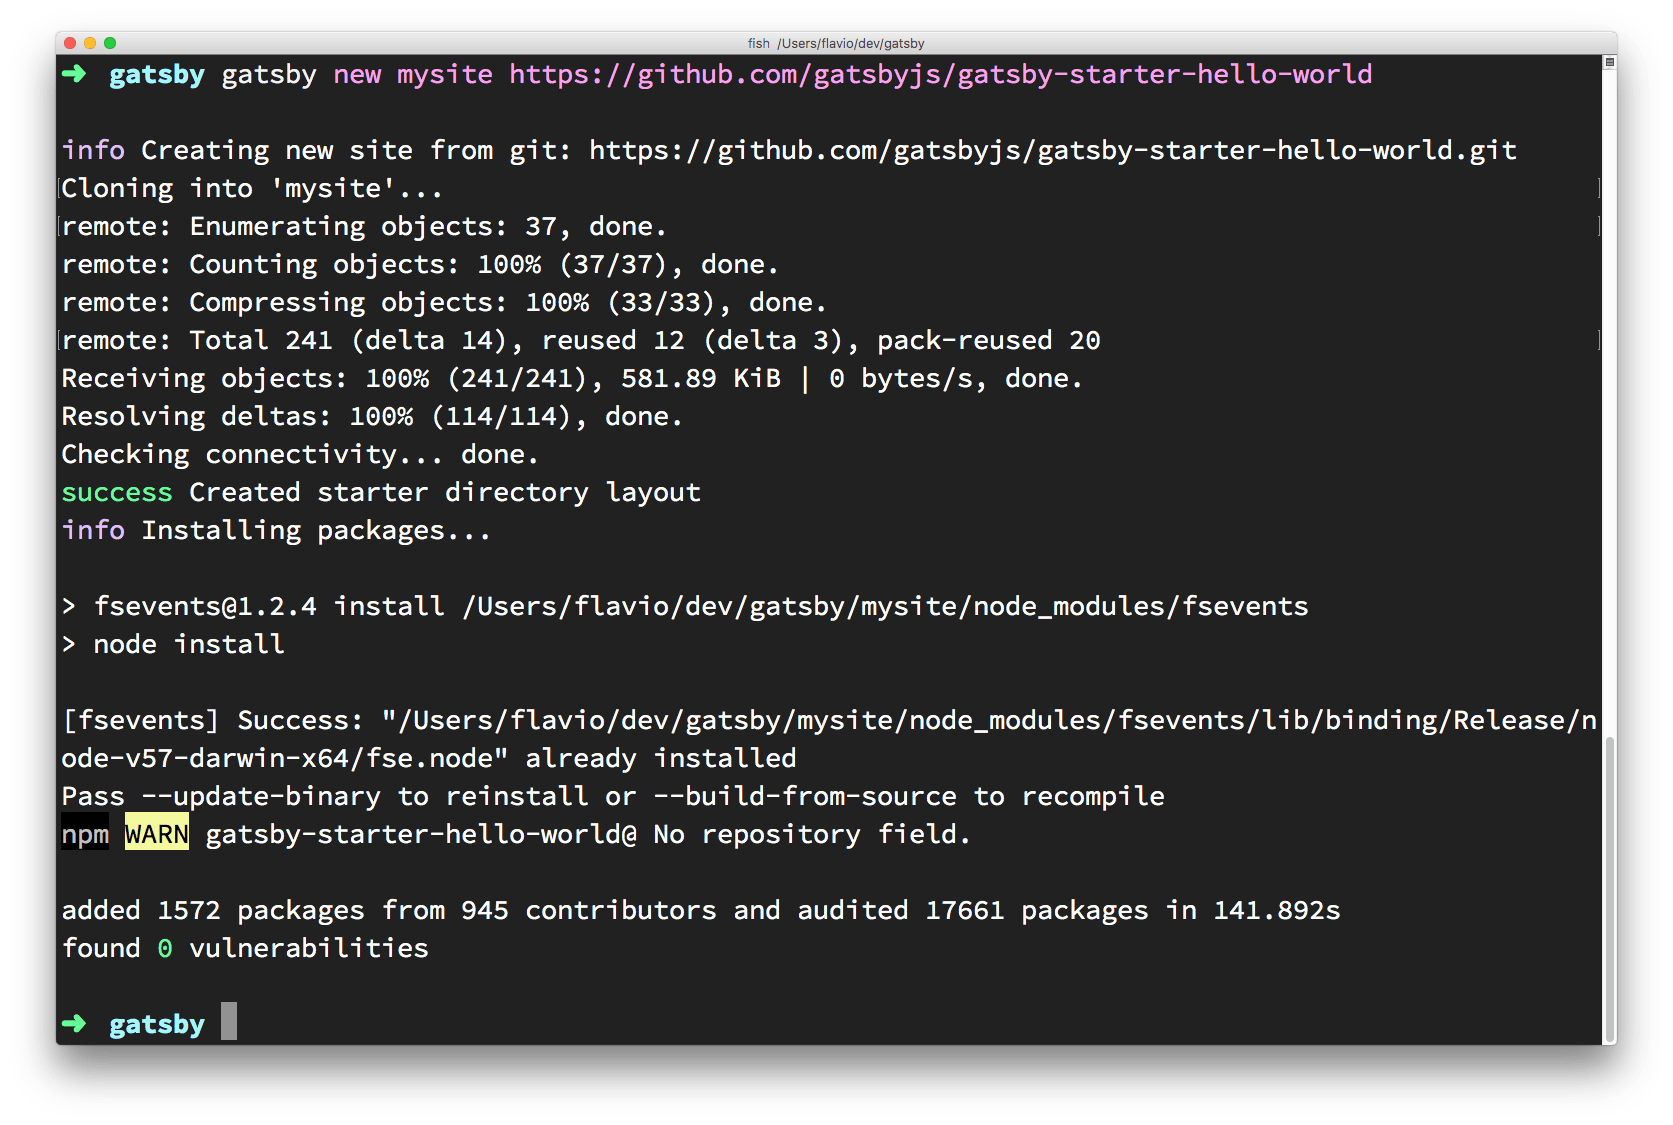Click the window title showing /Users/flavio/dev/gatsby
This screenshot has width=1673, height=1125.
tap(836, 43)
